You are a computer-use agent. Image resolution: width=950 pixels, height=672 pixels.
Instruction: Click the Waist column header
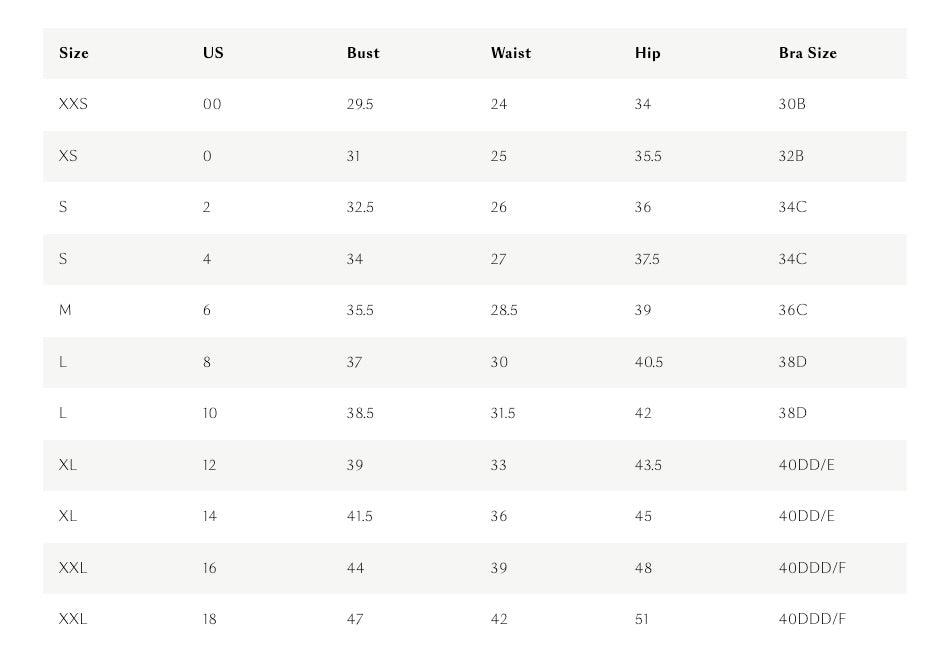511,53
